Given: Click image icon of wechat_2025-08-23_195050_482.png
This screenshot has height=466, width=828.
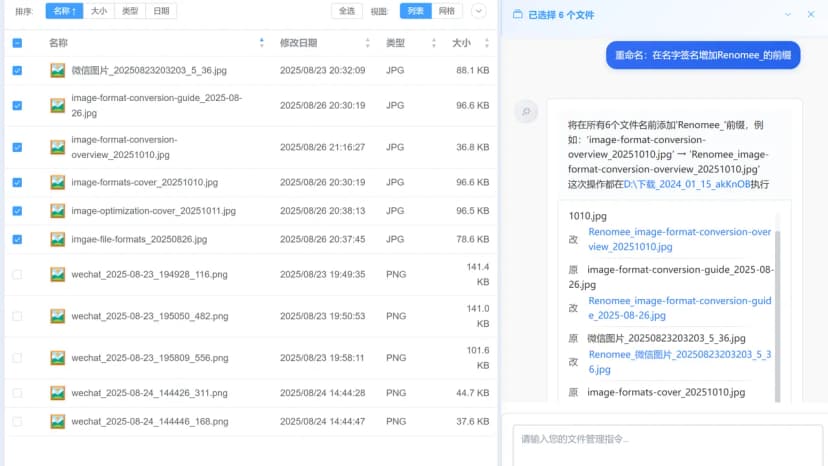Looking at the screenshot, I should (58, 316).
